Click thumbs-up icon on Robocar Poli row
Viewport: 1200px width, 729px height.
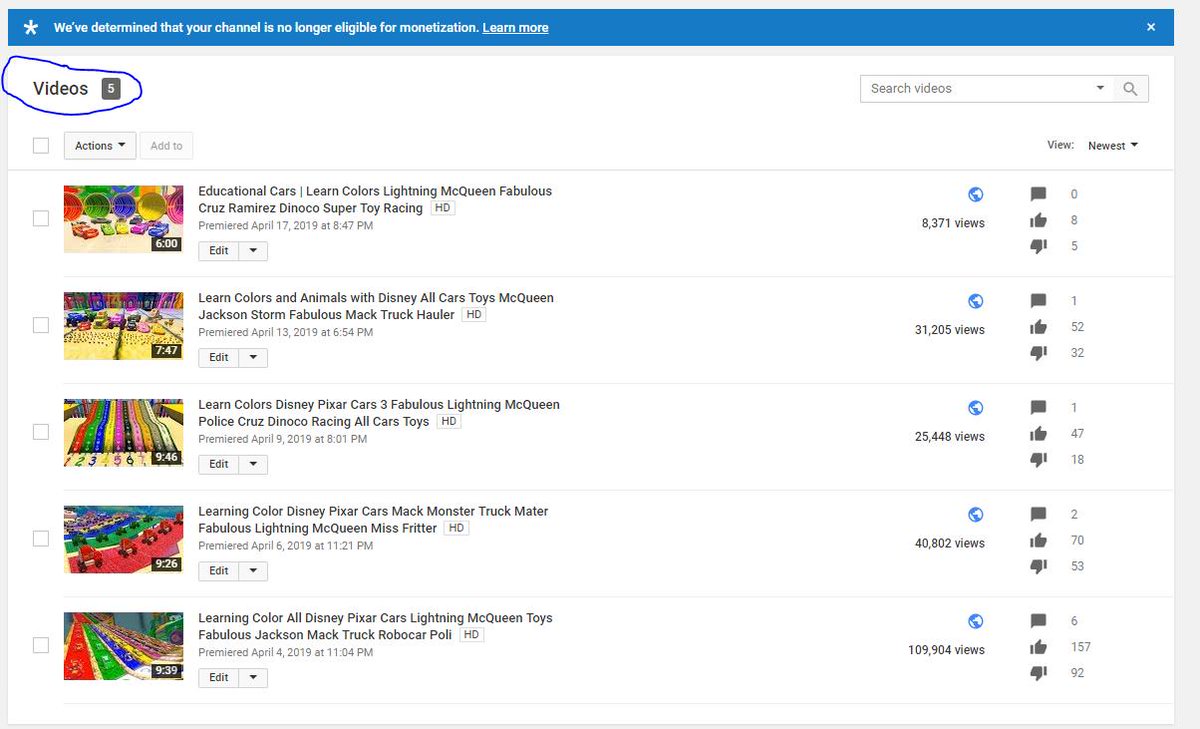click(1038, 647)
